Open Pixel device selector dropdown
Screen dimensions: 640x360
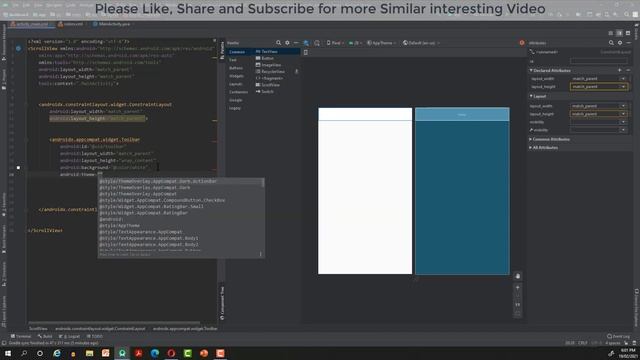[335, 43]
